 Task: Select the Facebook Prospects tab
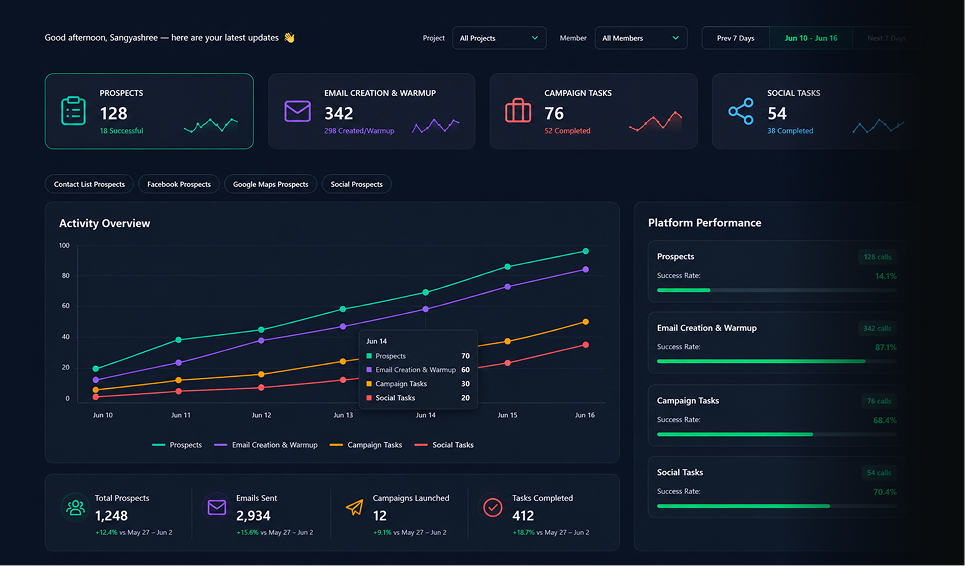179,184
